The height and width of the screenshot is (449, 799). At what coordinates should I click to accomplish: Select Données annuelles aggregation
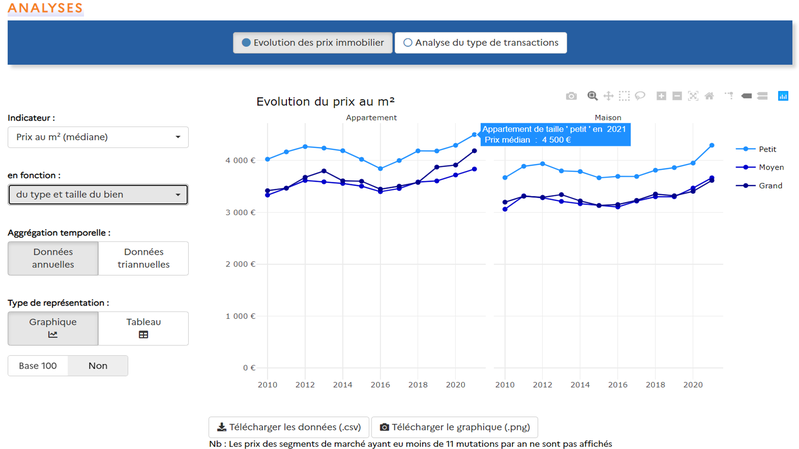tap(53, 259)
